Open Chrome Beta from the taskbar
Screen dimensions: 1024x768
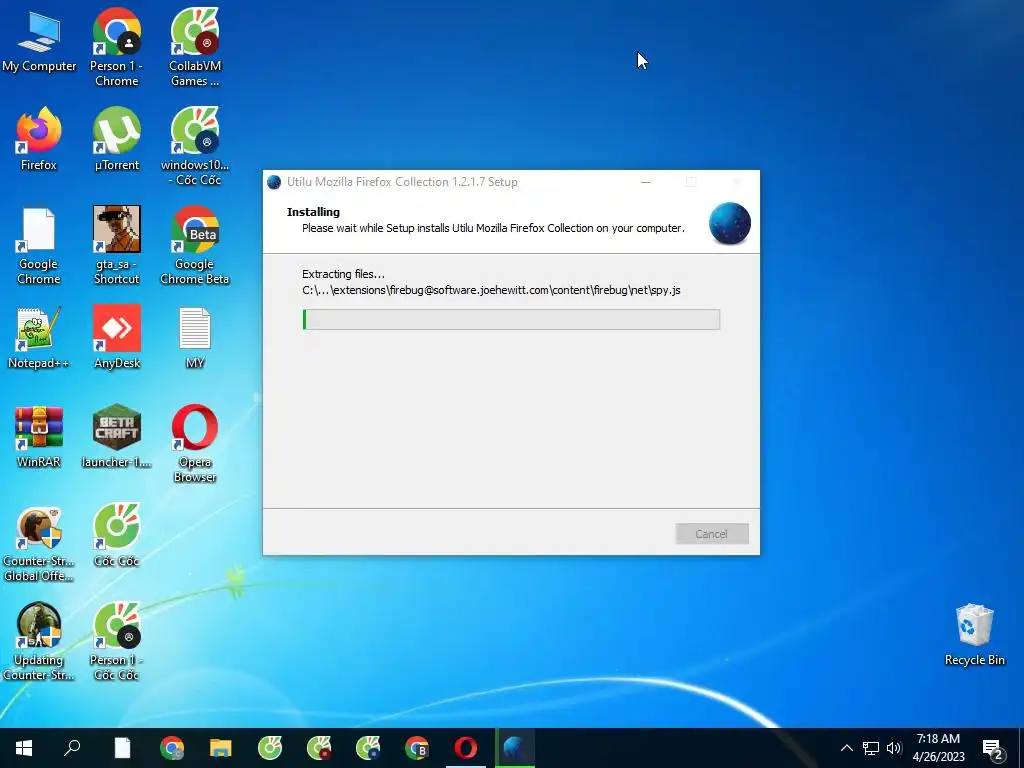[417, 748]
